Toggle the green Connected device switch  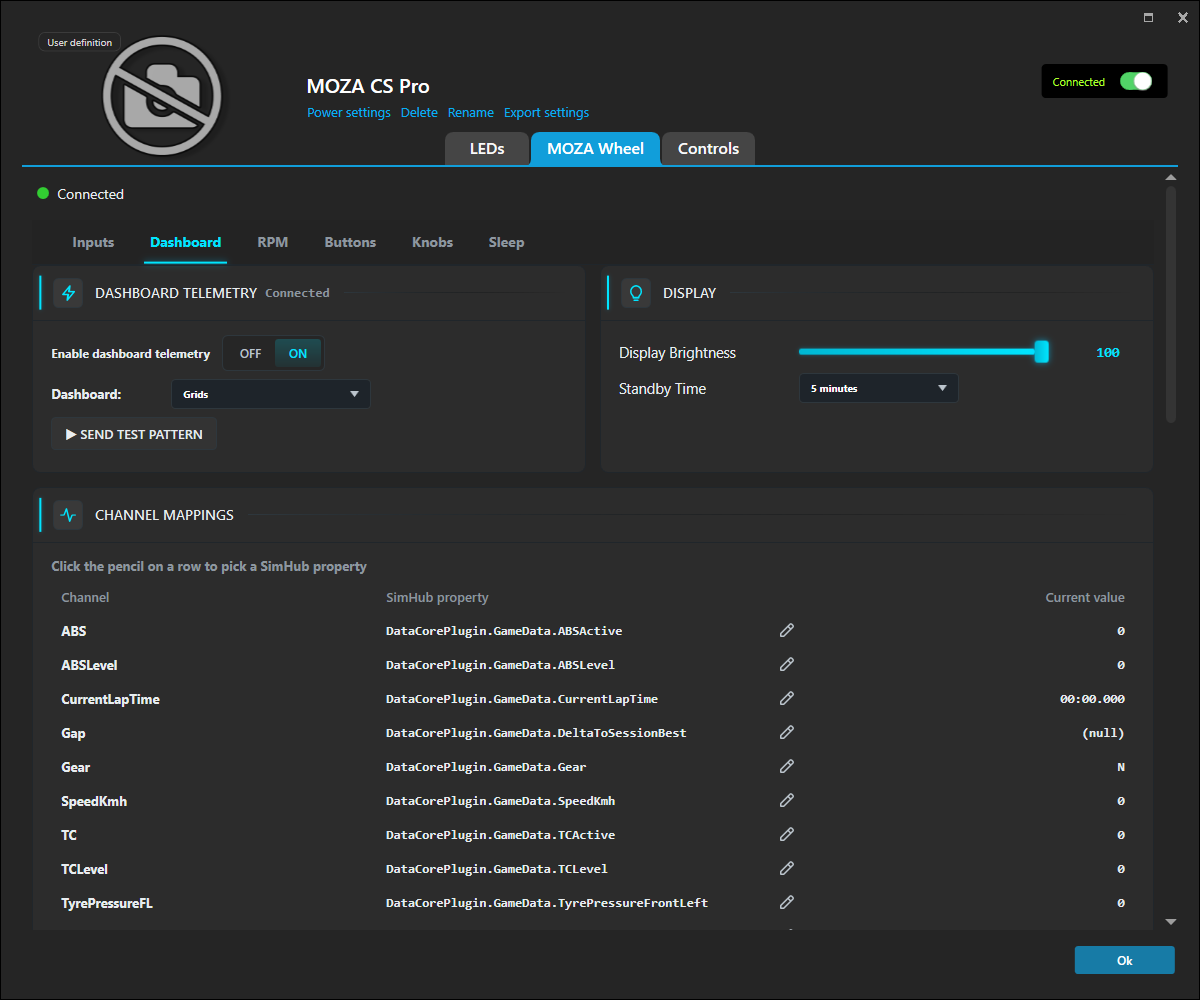1136,82
